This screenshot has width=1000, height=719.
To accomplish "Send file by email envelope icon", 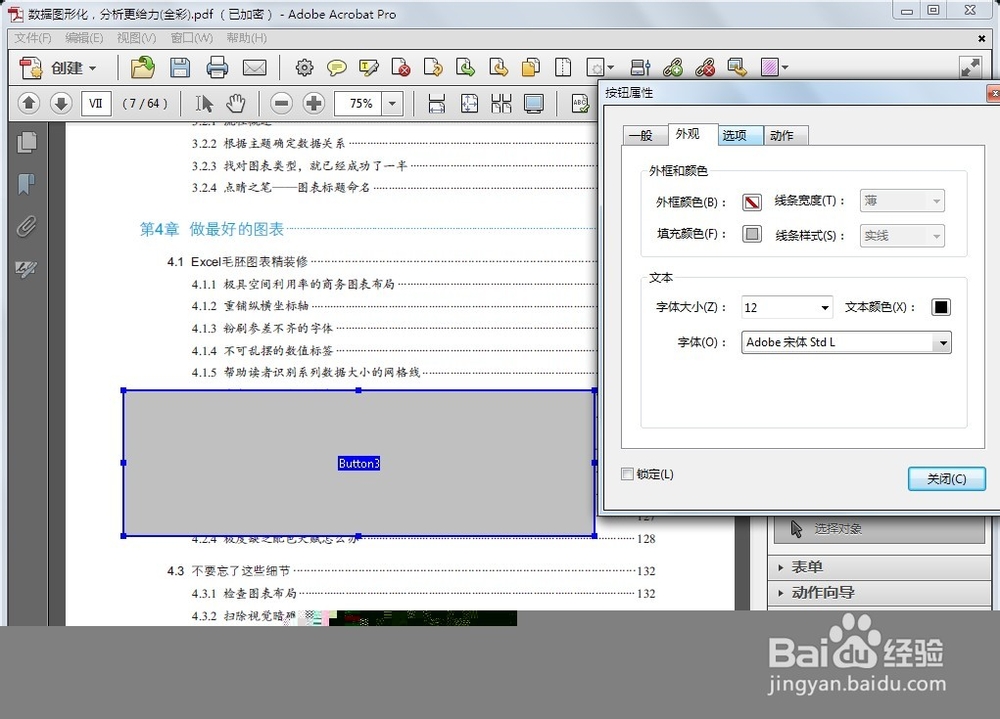I will [x=254, y=68].
